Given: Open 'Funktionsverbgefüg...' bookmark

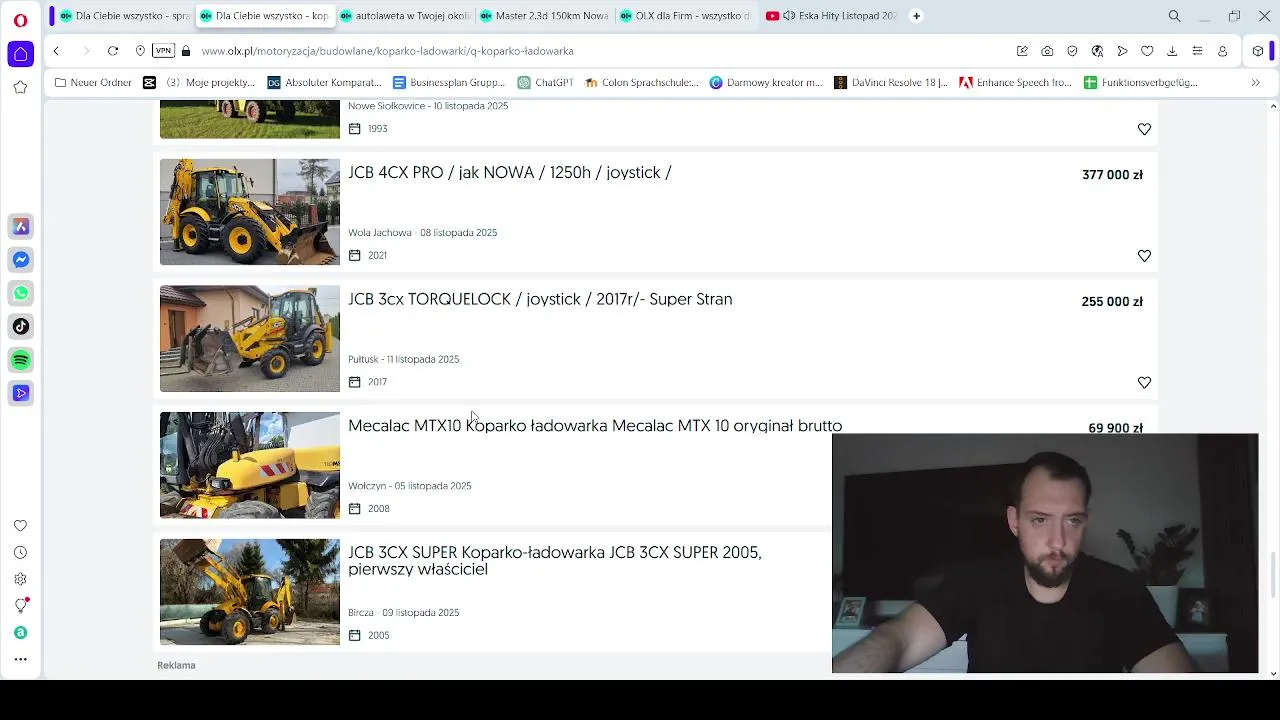Looking at the screenshot, I should 1141,83.
